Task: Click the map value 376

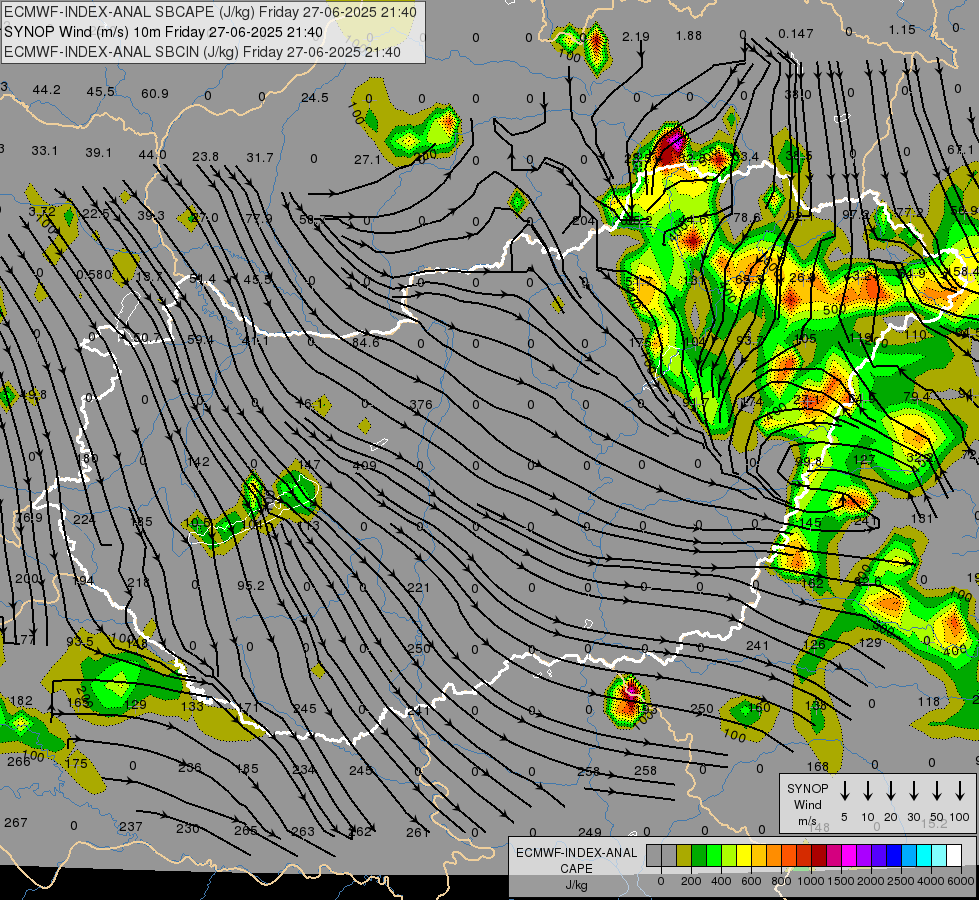Action: [421, 405]
